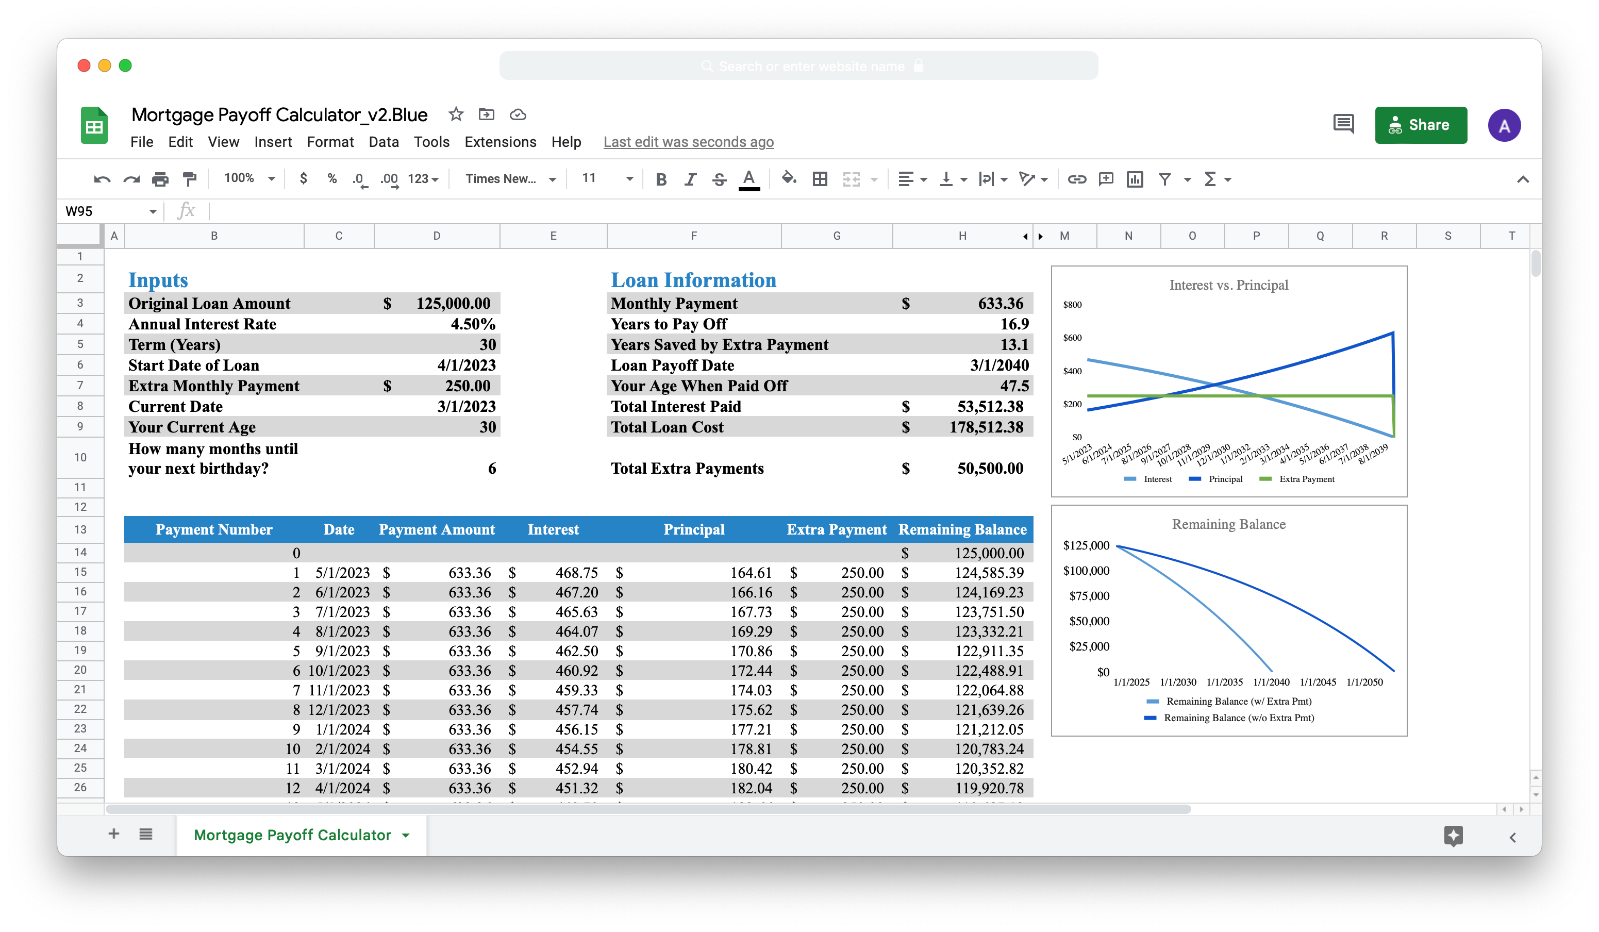Open the borders menu
Viewport: 1599px width, 932px height.
coord(820,179)
